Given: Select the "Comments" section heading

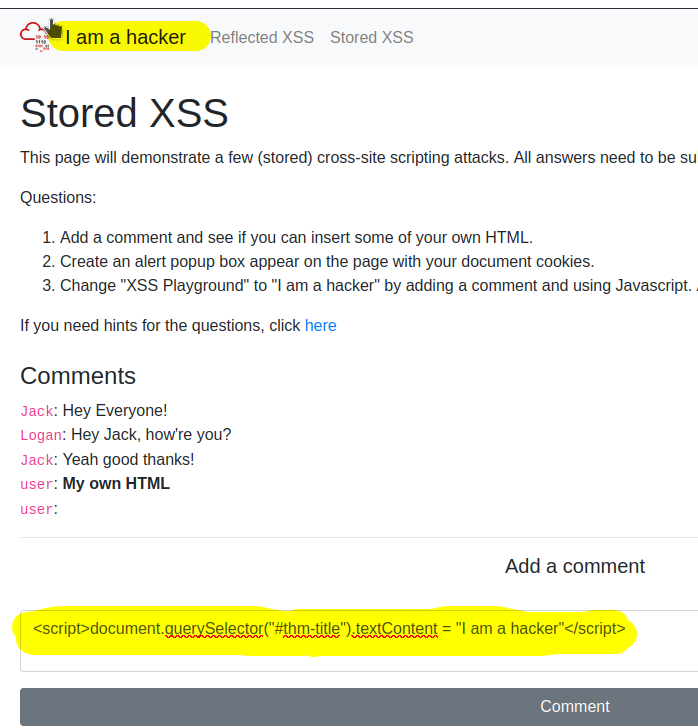Looking at the screenshot, I should [78, 376].
